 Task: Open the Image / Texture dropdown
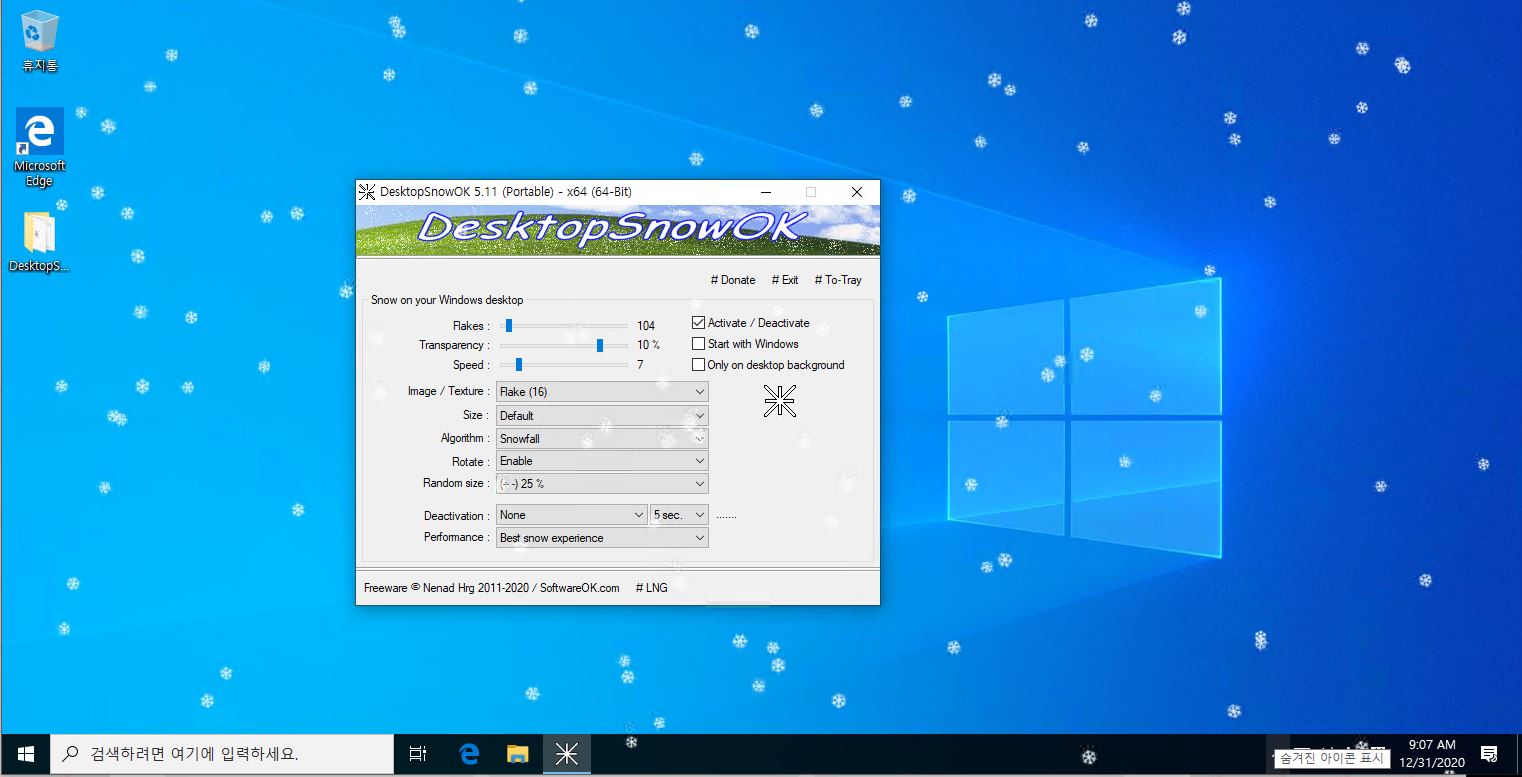pyautogui.click(x=602, y=392)
